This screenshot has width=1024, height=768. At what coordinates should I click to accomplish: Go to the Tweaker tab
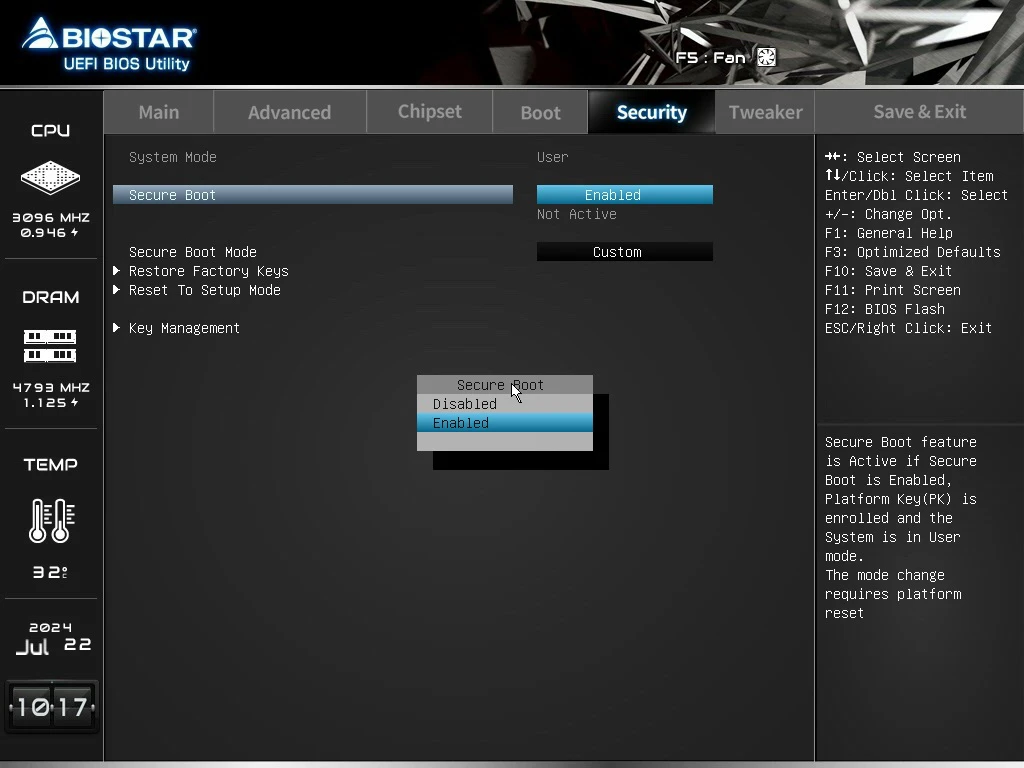[765, 112]
